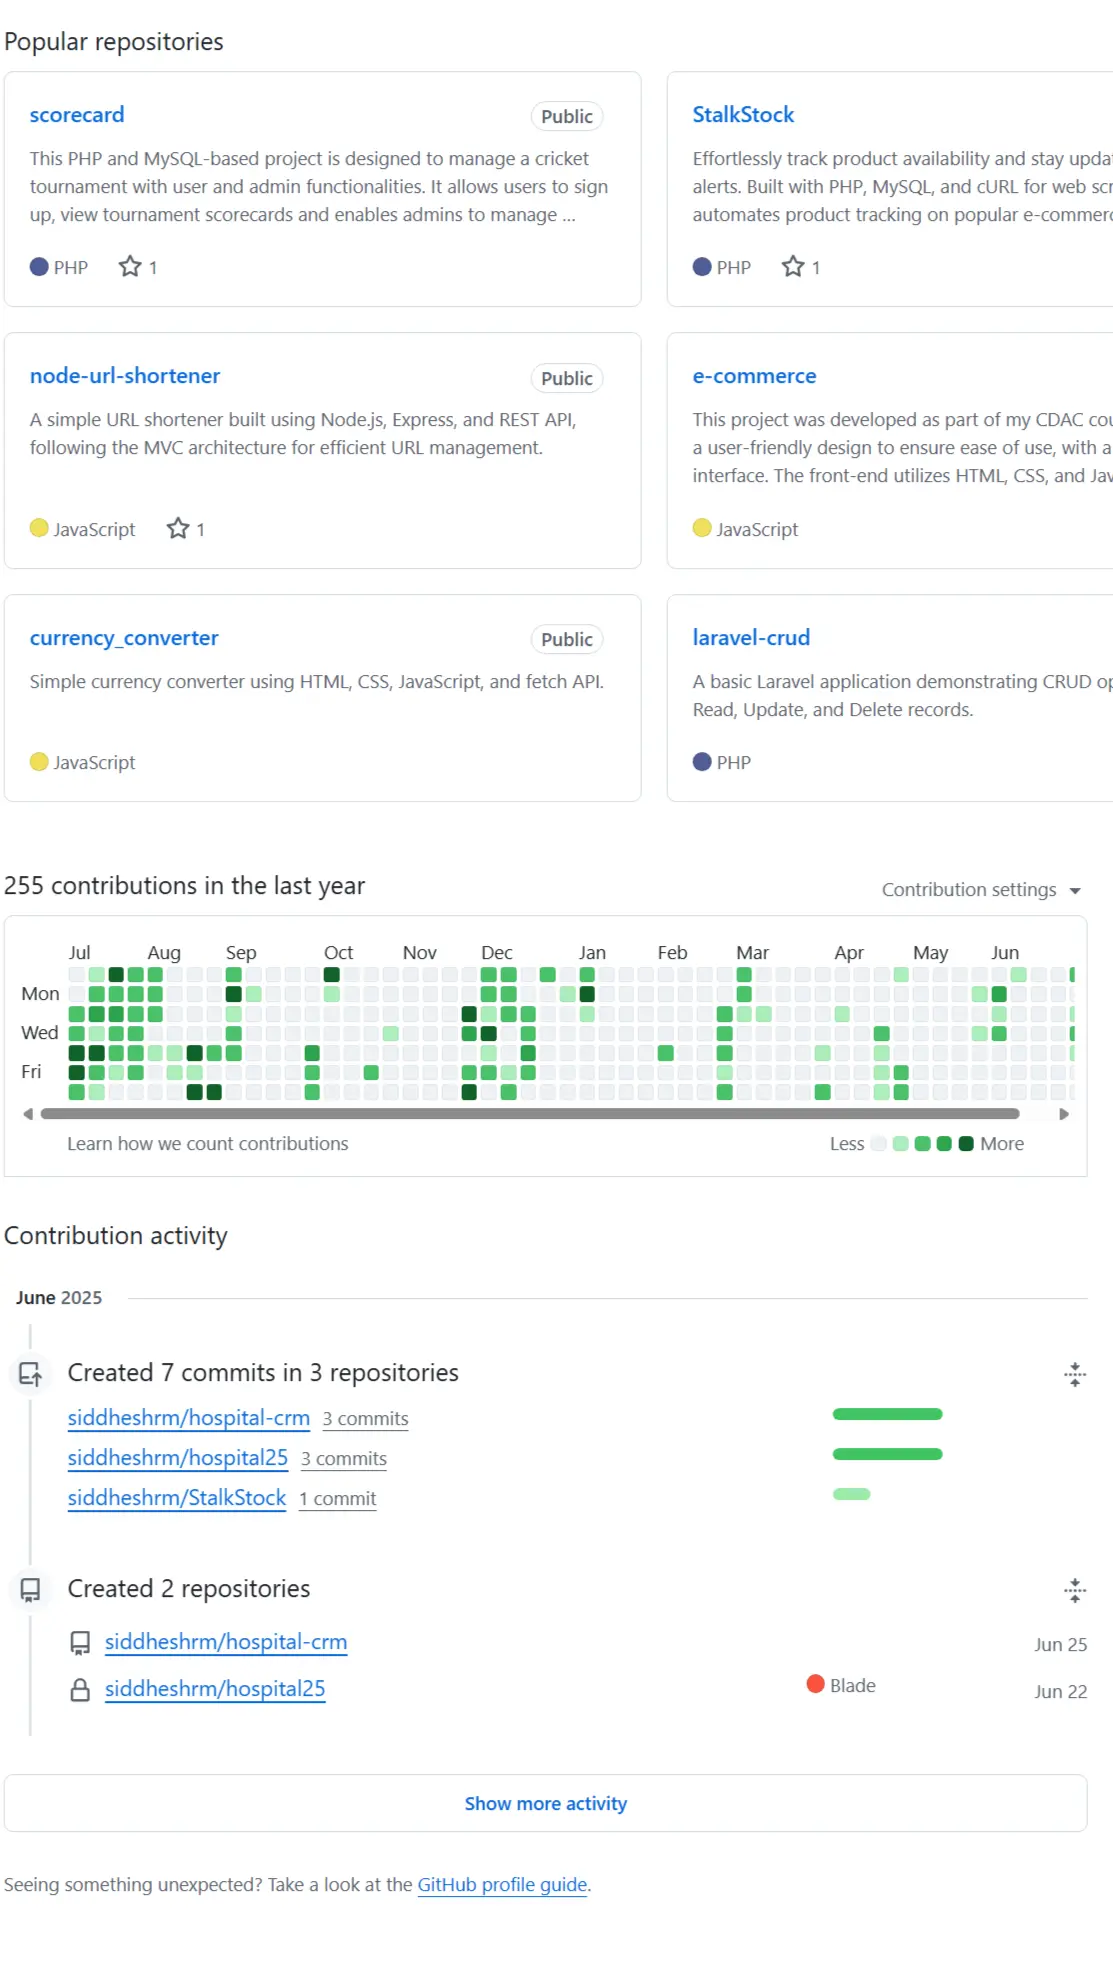Star the node-url-shortener repository
Image resolution: width=1113 pixels, height=1978 pixels.
[x=178, y=528]
